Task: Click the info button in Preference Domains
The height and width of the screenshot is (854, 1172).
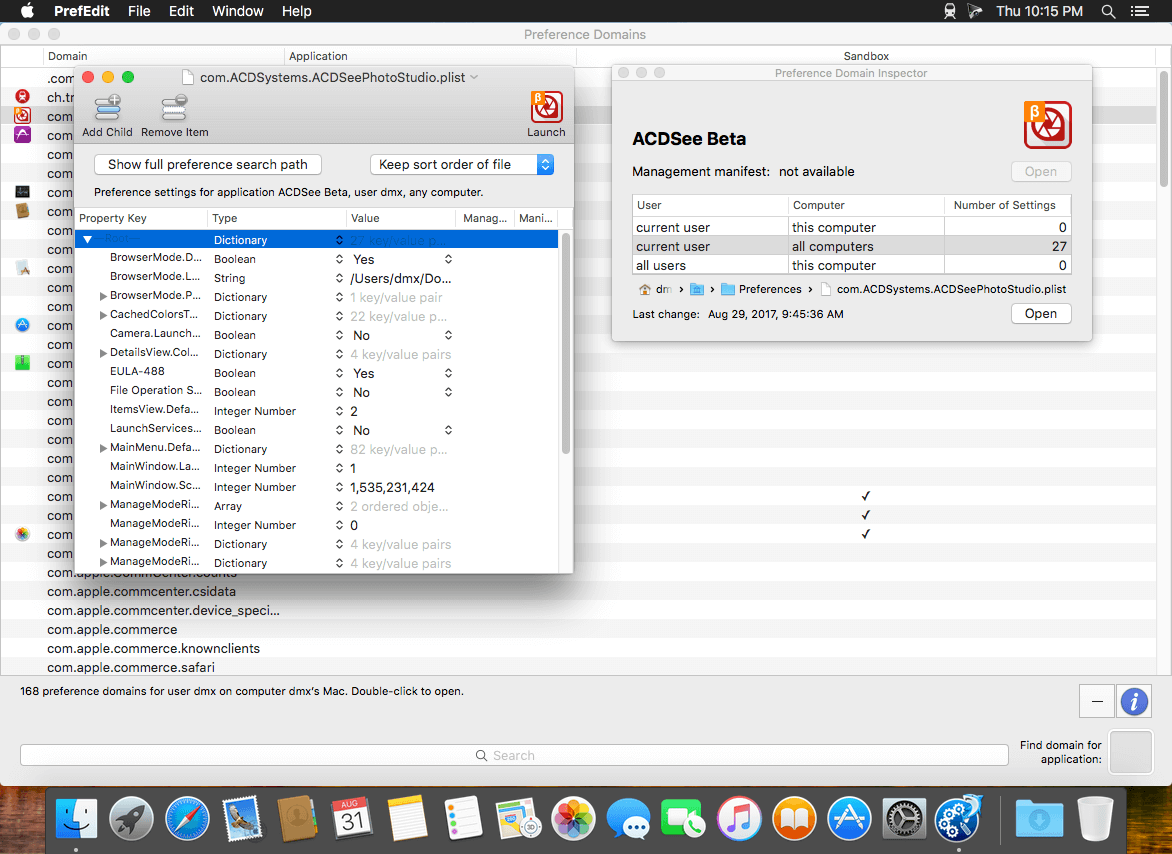Action: coord(1134,702)
